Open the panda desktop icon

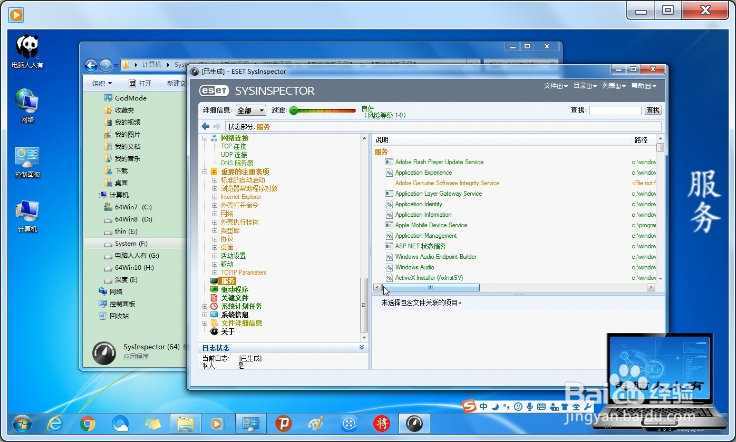(x=27, y=51)
